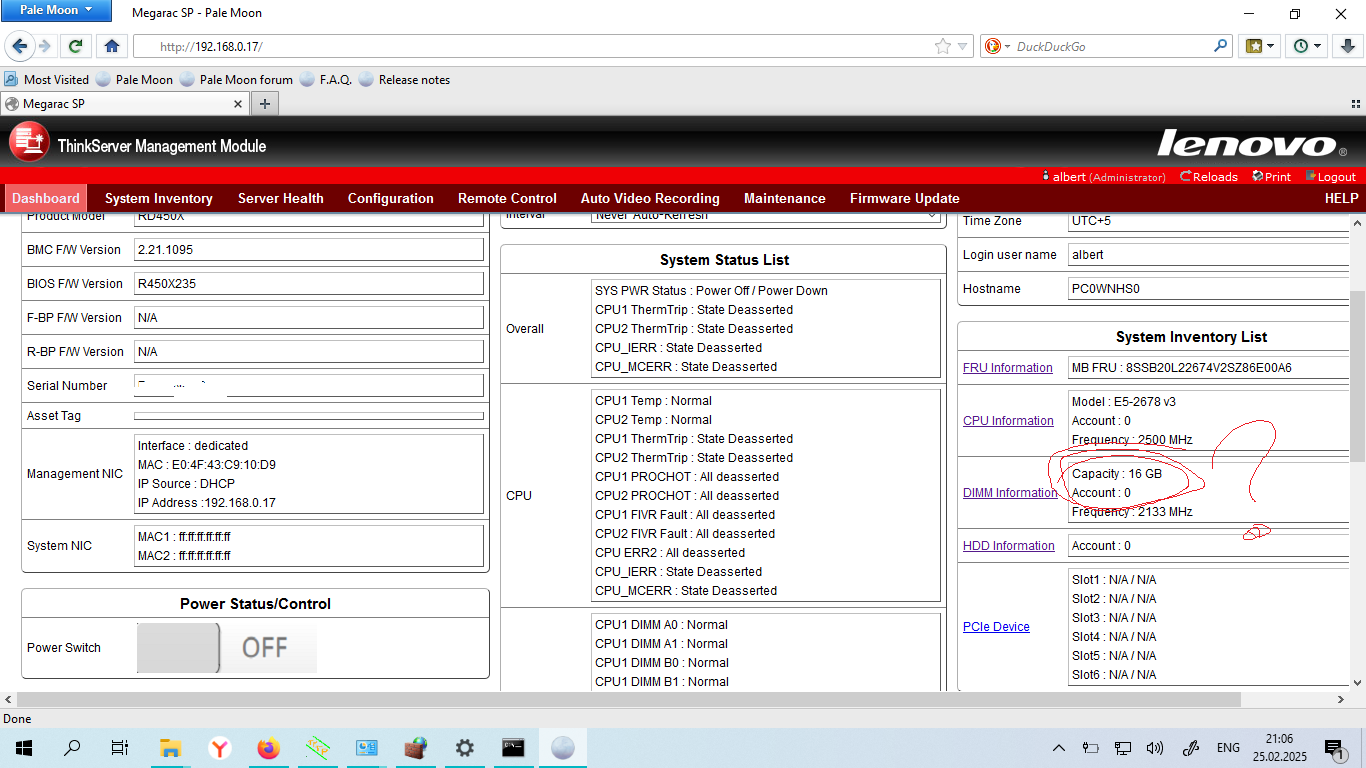This screenshot has width=1366, height=768.
Task: Click the Reloads link in the header
Action: click(x=1209, y=177)
